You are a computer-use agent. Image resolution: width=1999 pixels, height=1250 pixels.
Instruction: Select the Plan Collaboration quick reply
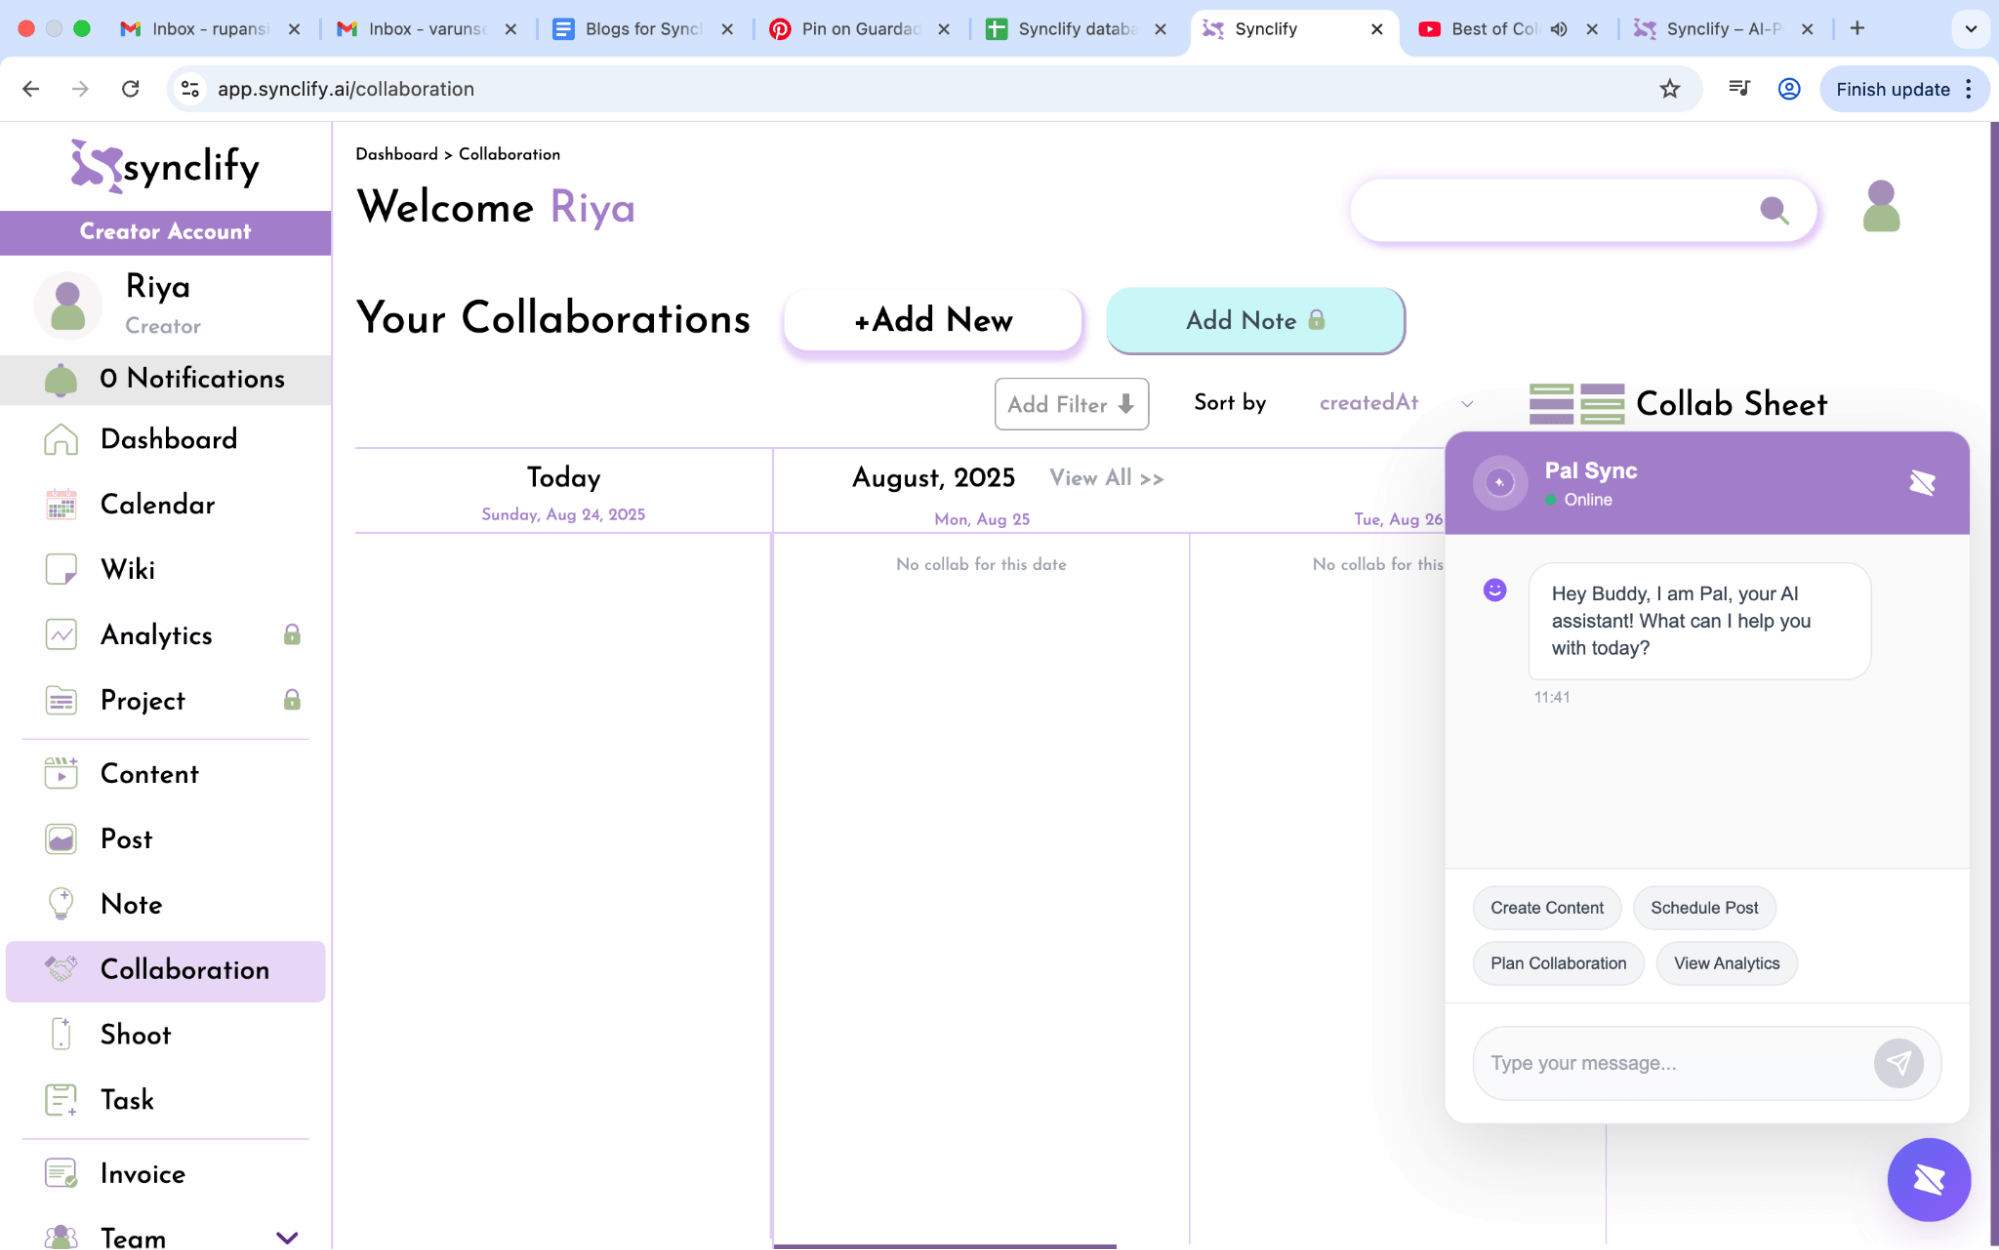(x=1557, y=963)
